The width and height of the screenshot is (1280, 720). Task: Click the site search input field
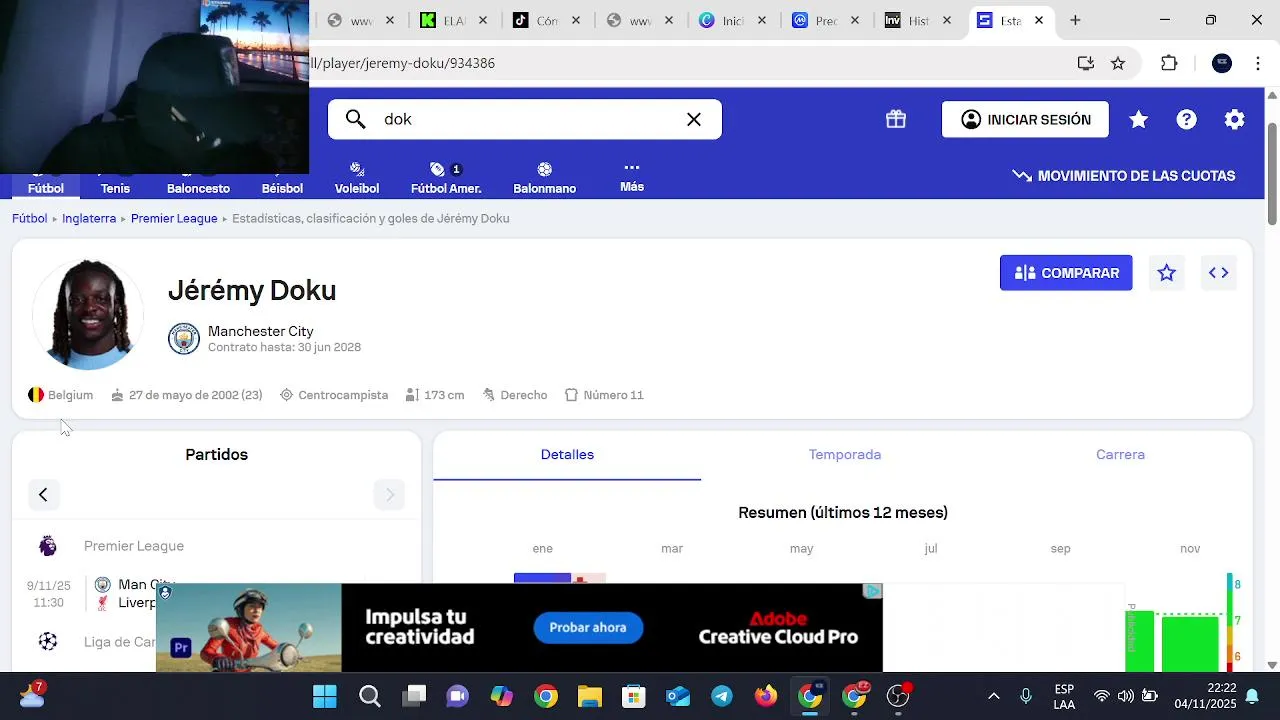click(525, 119)
